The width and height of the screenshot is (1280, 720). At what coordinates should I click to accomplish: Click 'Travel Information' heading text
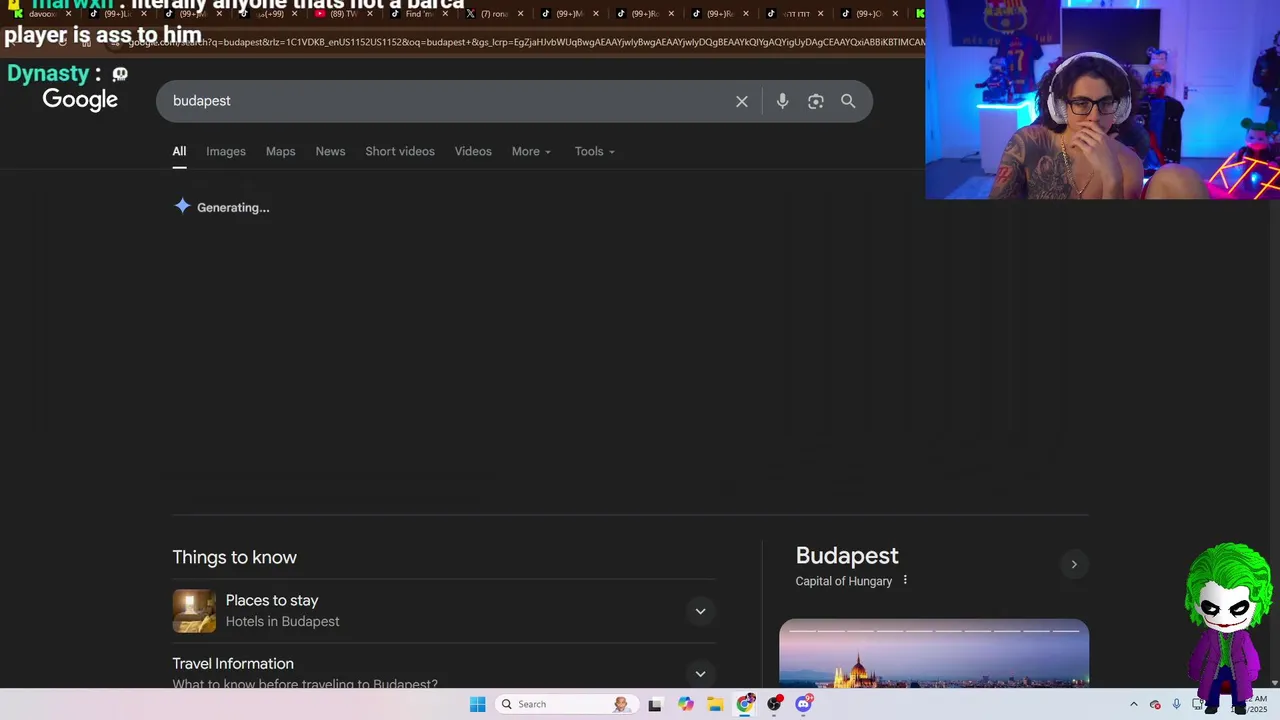[x=233, y=663]
